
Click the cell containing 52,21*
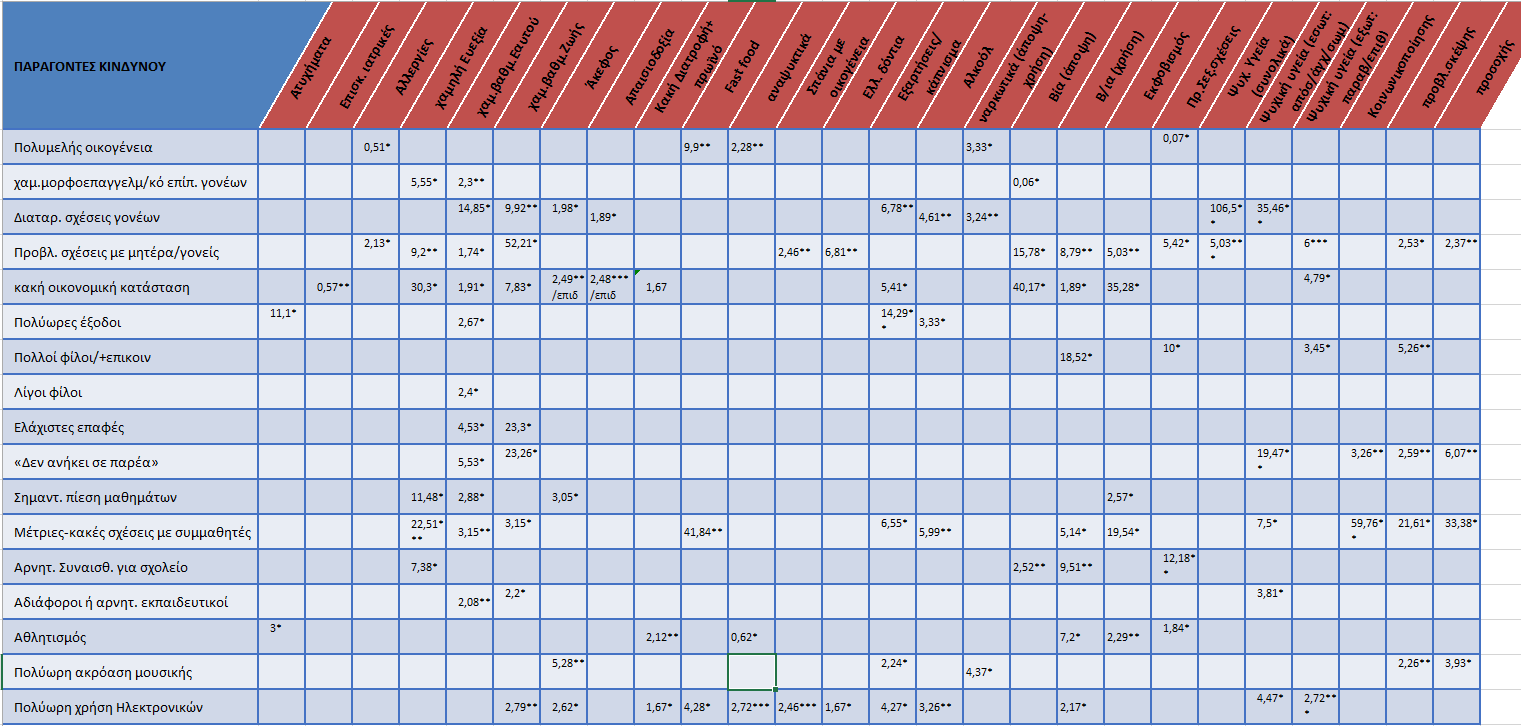pos(517,252)
